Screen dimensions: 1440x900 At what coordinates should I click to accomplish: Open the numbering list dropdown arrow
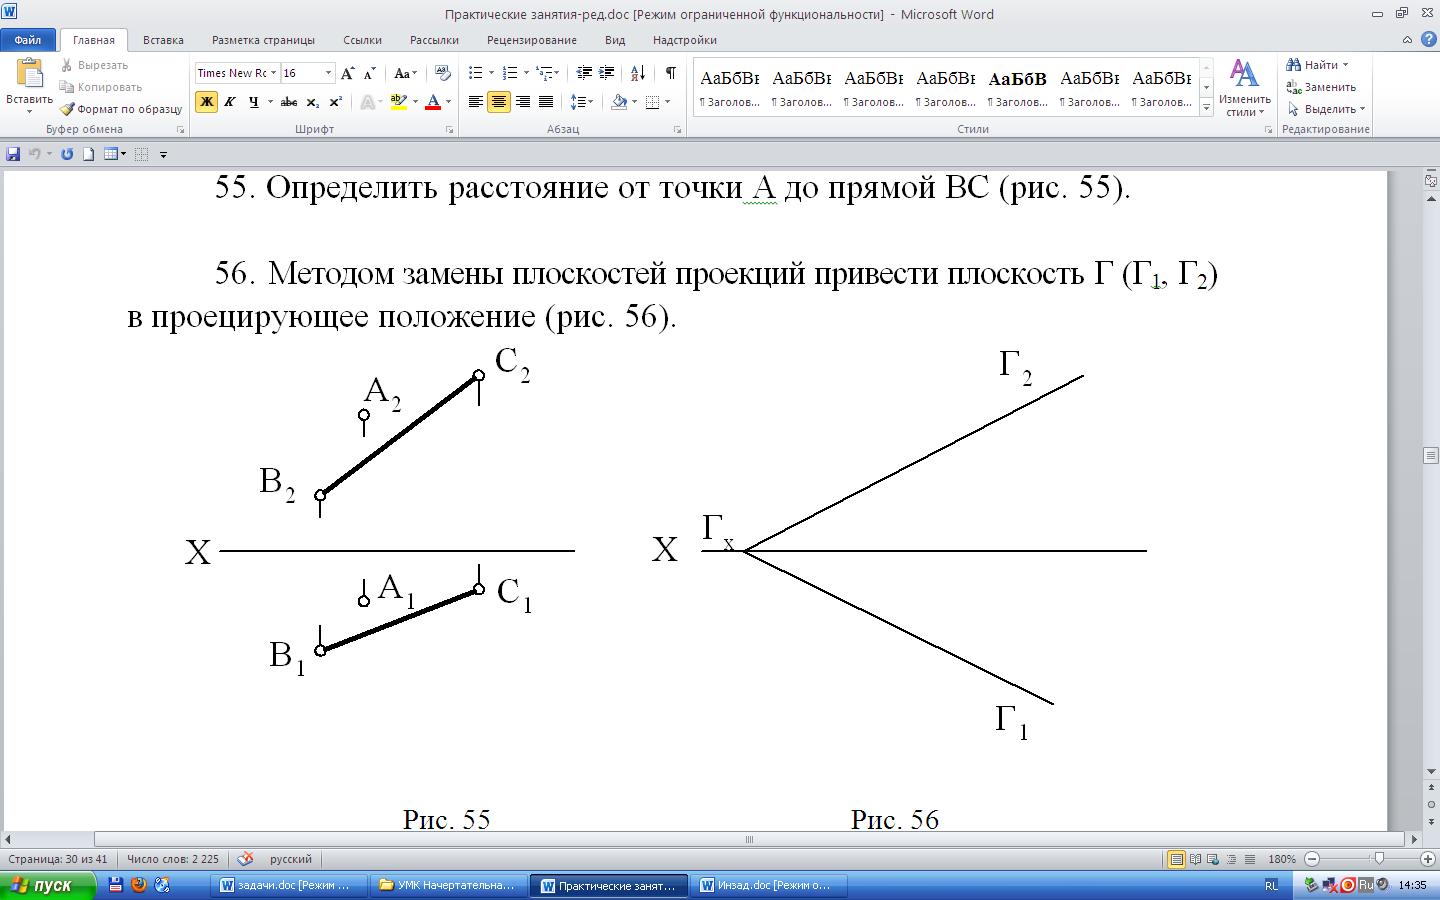coord(526,73)
